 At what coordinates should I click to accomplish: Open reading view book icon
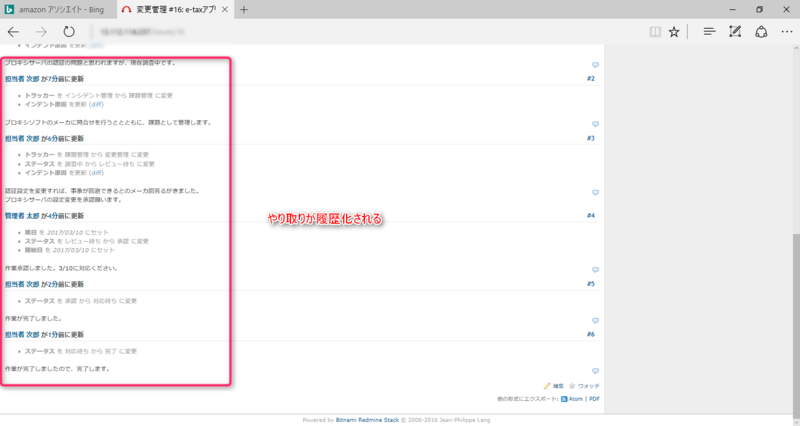click(x=655, y=32)
